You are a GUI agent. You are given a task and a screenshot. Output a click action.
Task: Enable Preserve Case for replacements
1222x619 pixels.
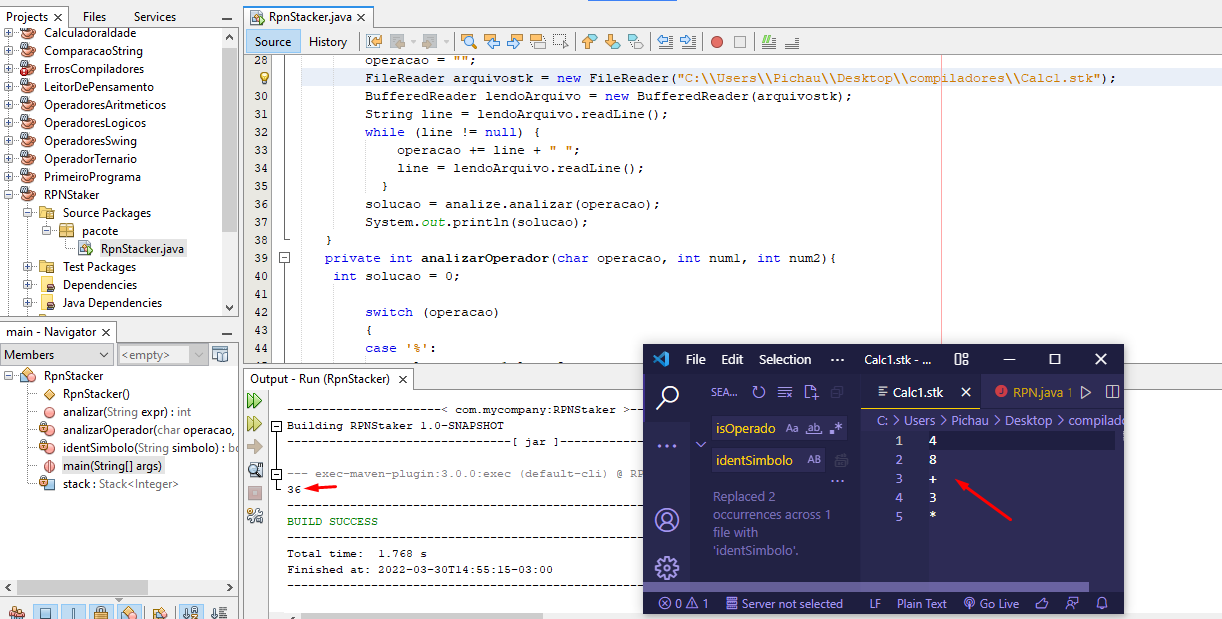pyautogui.click(x=815, y=459)
